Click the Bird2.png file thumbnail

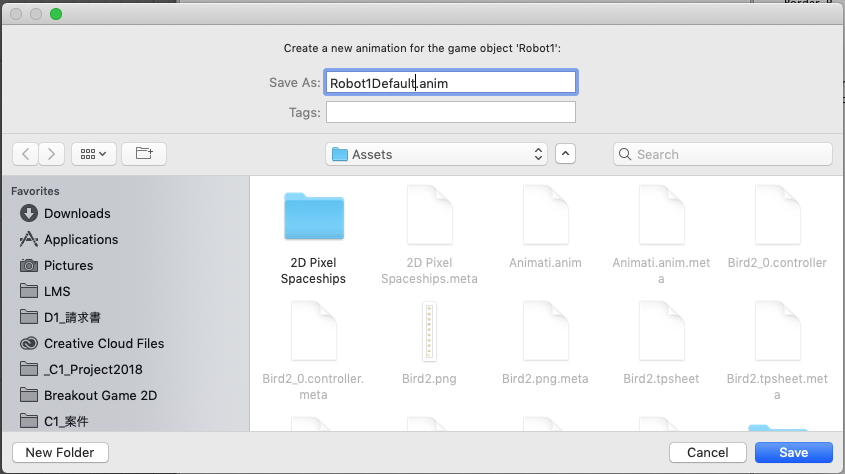tap(429, 333)
